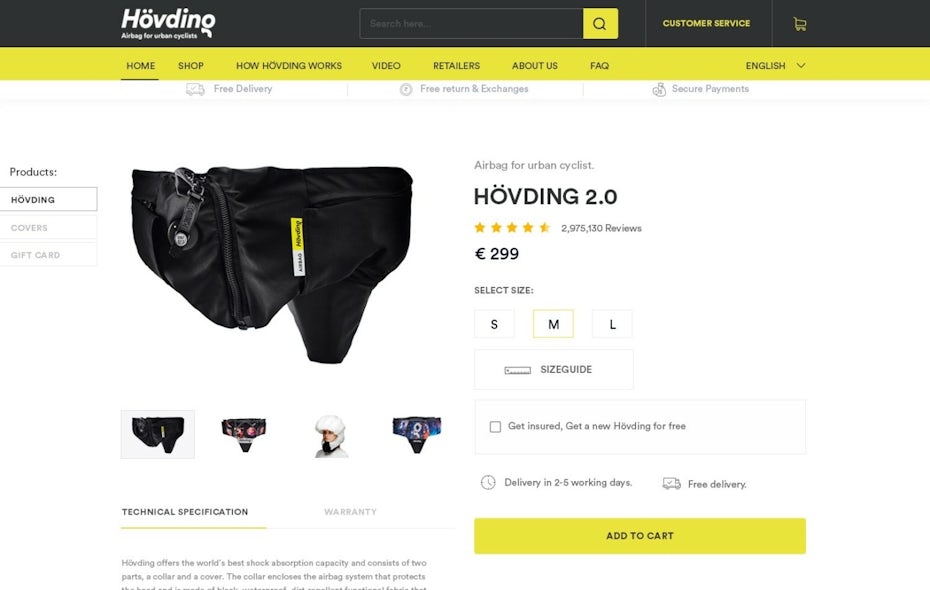The image size is (930, 590).
Task: Switch to the Warranty tab
Action: (351, 512)
